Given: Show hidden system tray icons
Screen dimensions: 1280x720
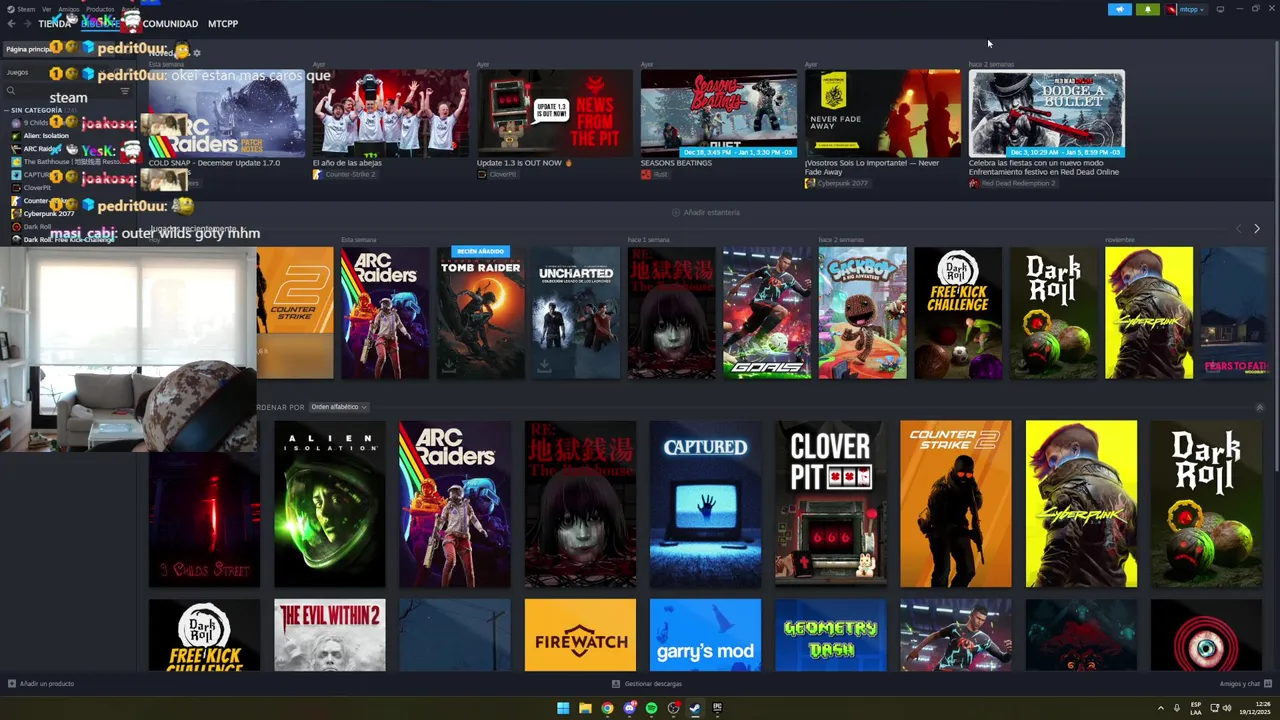Looking at the screenshot, I should click(1160, 708).
